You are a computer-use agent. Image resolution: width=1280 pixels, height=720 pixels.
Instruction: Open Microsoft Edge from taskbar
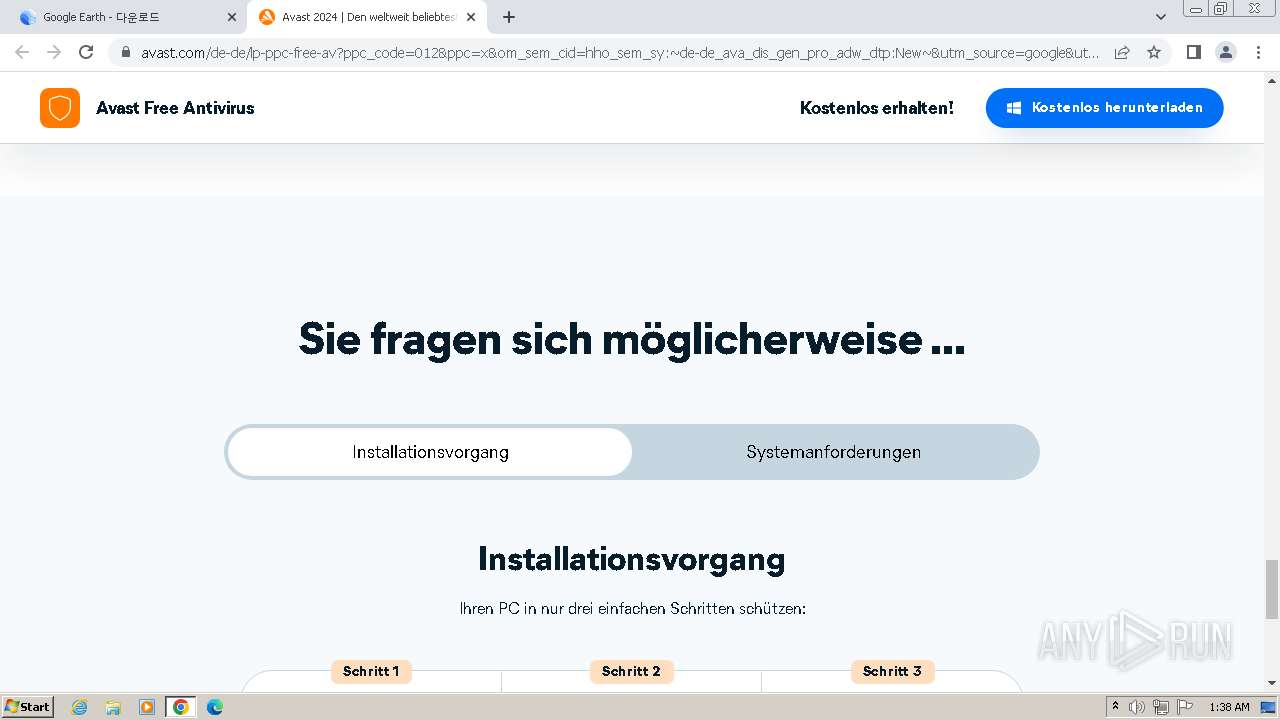pyautogui.click(x=215, y=707)
